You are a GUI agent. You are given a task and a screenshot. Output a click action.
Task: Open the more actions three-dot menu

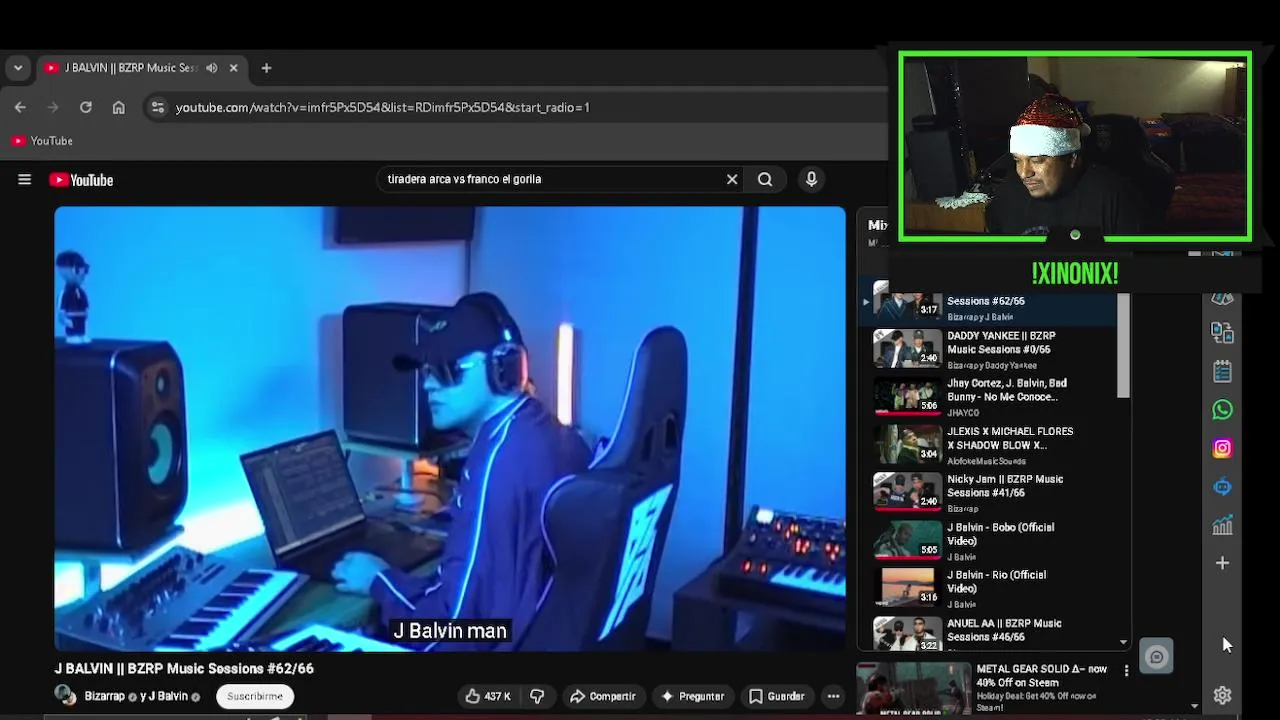coord(833,696)
